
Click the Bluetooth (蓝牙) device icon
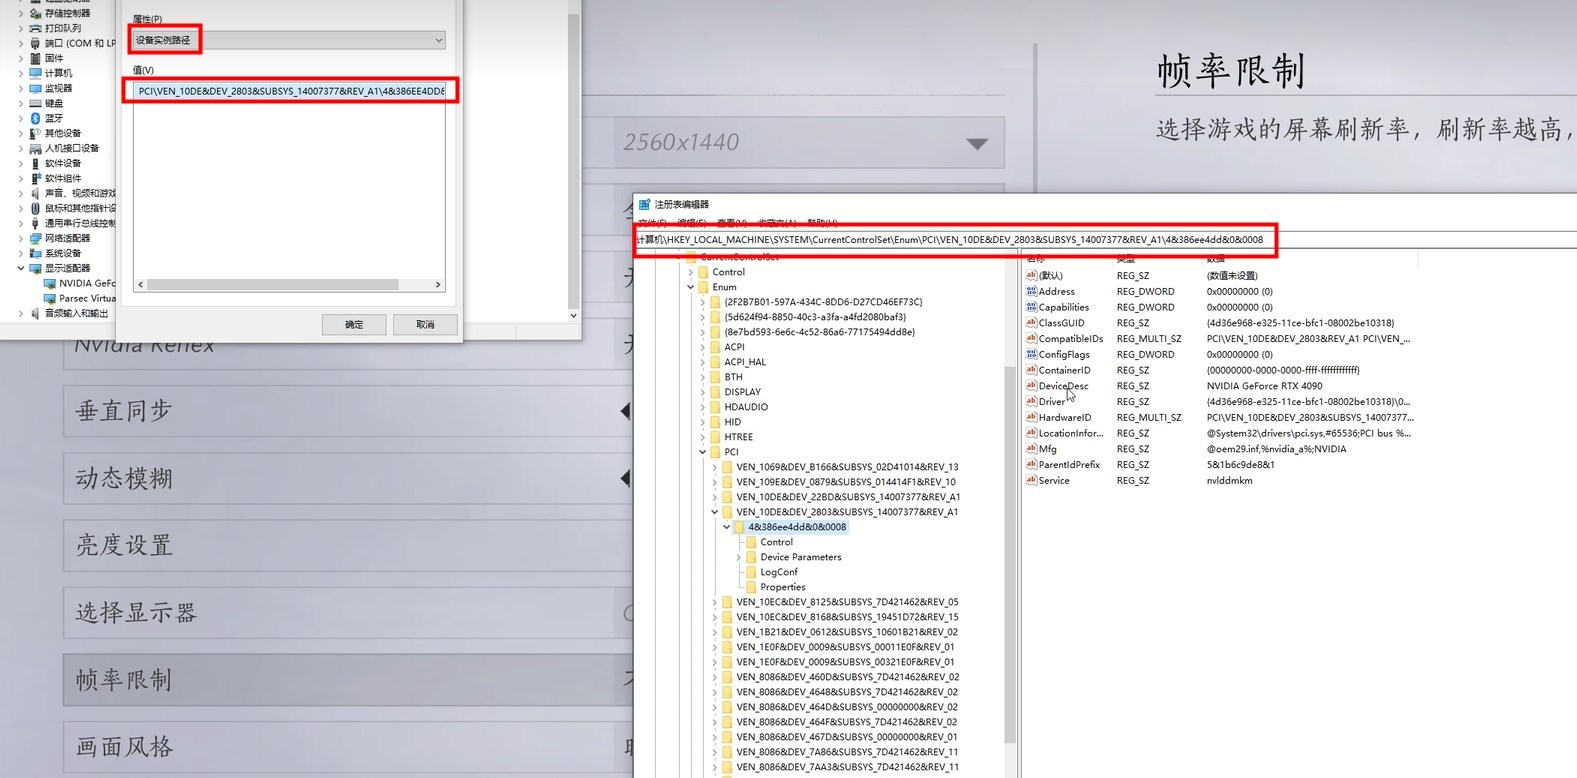coord(36,118)
